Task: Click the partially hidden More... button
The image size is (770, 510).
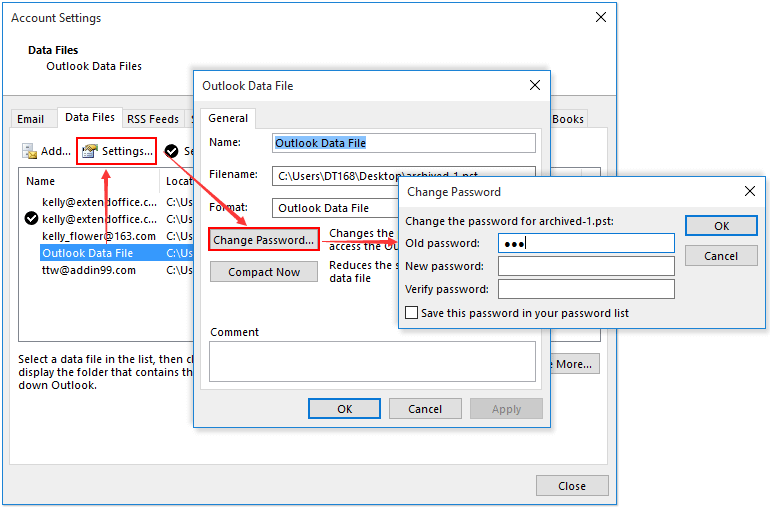Action: (575, 364)
